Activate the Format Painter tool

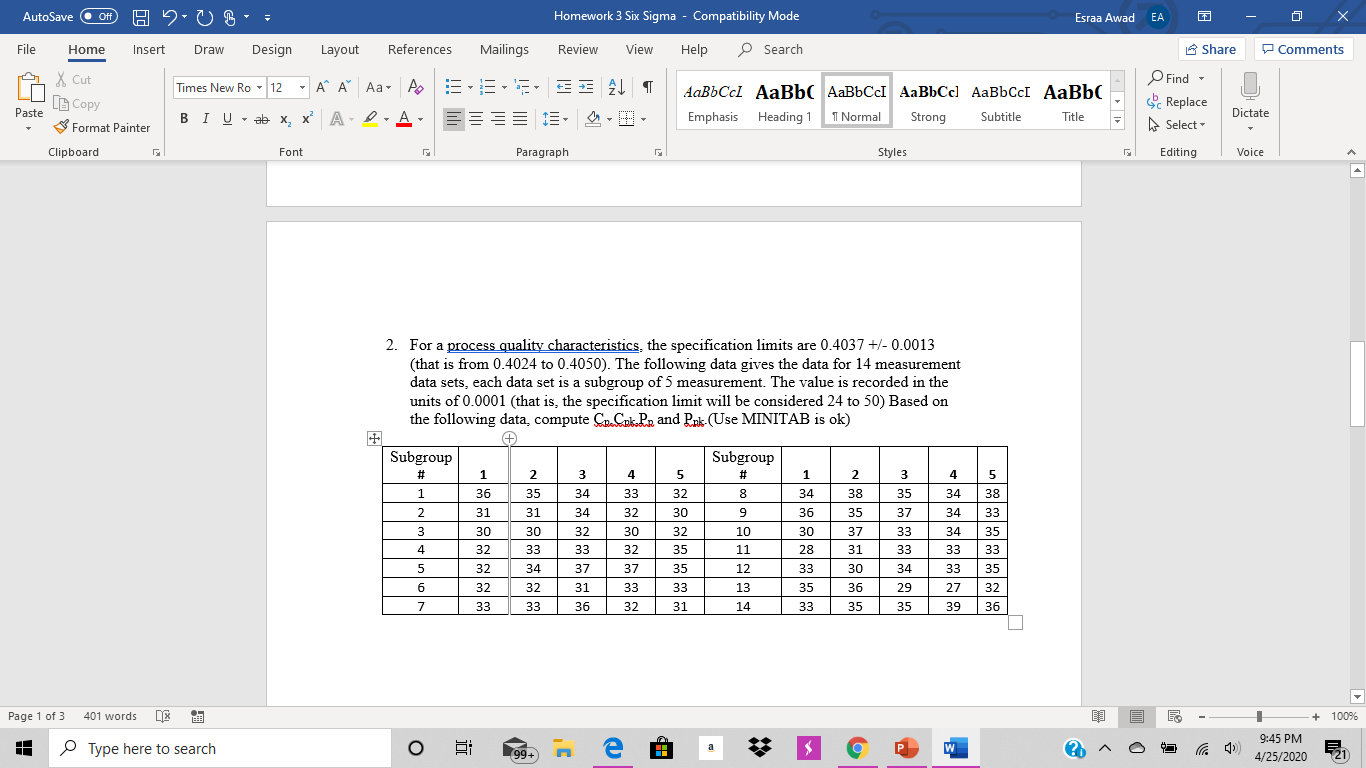[x=103, y=127]
